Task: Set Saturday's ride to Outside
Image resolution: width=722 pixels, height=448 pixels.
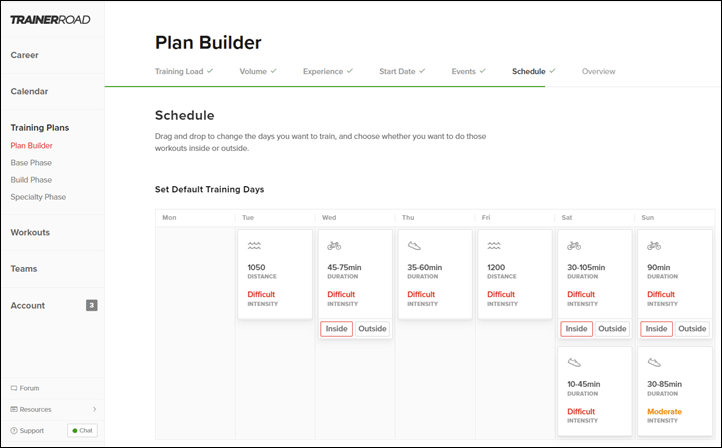Action: [x=612, y=329]
